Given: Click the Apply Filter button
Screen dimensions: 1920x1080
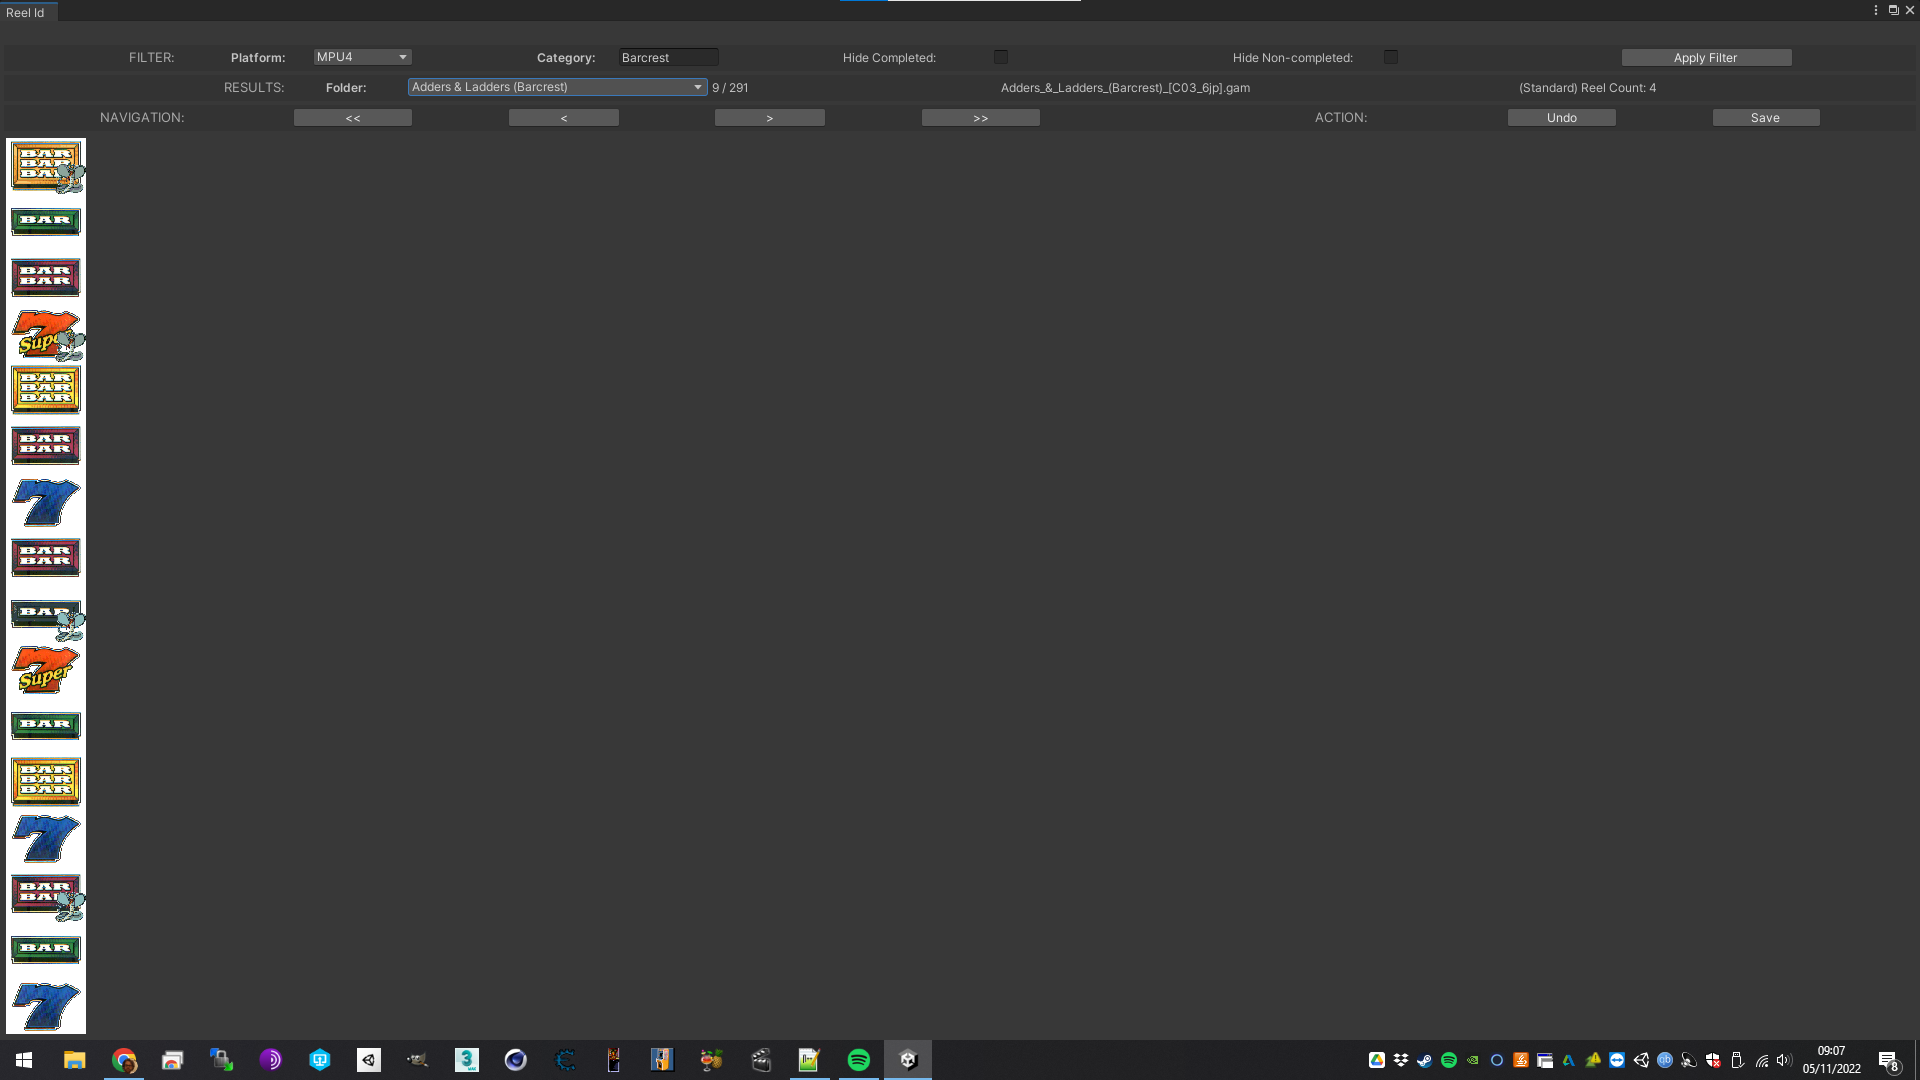Looking at the screenshot, I should click(x=1705, y=58).
